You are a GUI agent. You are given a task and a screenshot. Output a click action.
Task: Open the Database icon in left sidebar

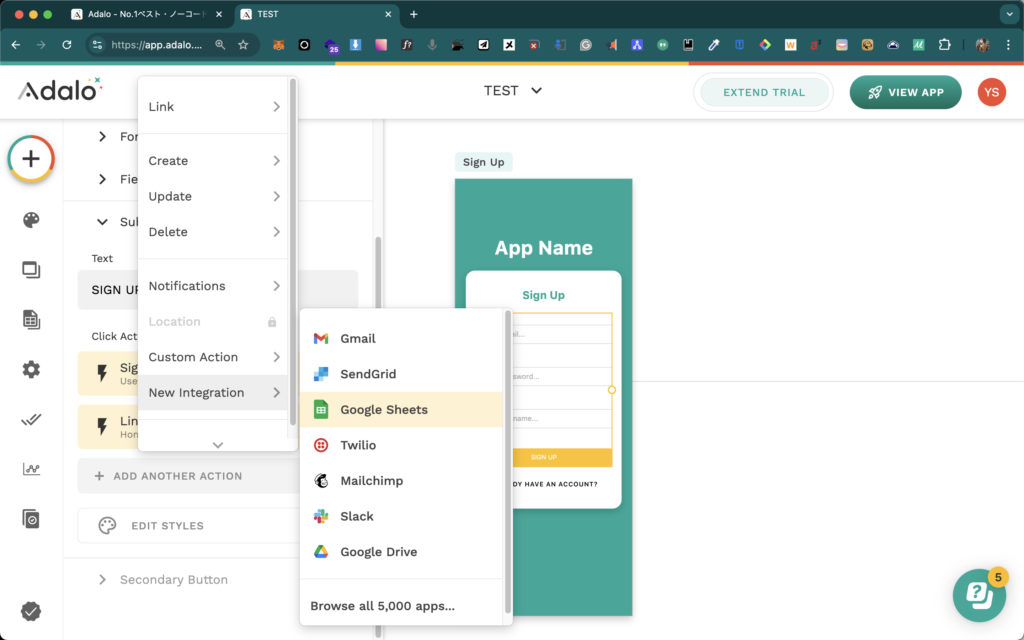pyautogui.click(x=31, y=319)
